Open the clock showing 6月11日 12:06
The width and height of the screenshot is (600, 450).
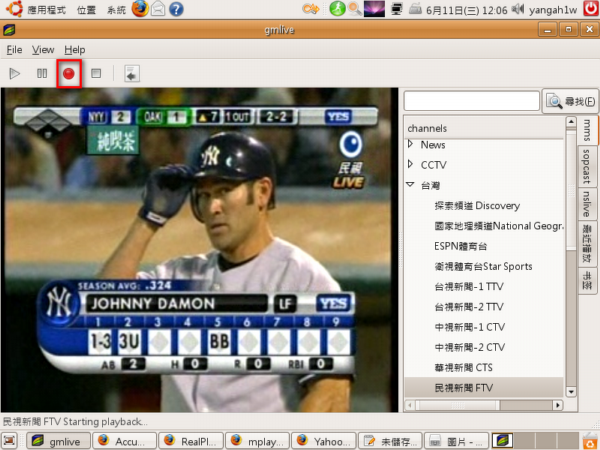point(466,10)
